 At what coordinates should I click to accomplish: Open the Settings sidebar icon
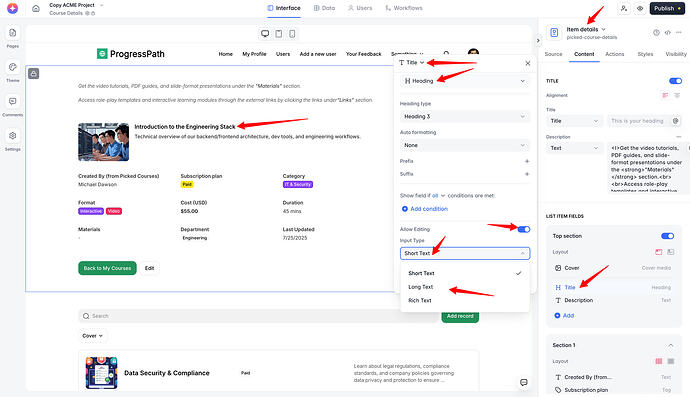(x=12, y=136)
